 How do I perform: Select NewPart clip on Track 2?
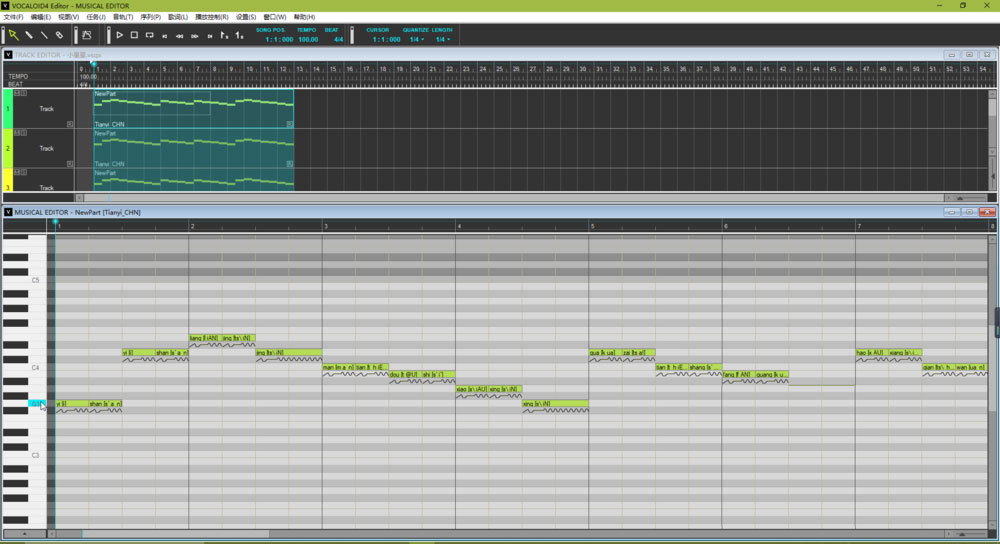point(194,149)
